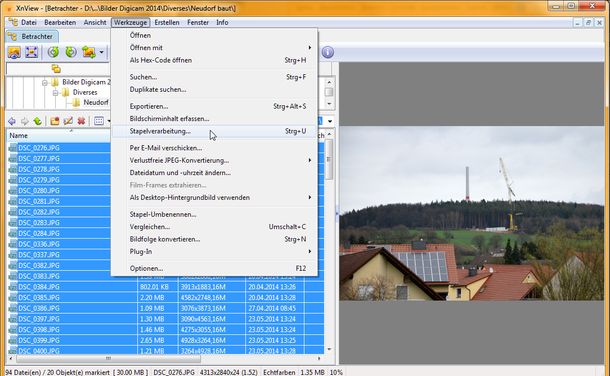The image size is (610, 376).
Task: Choose Als Hex-Code öffnen
Action: [214, 60]
